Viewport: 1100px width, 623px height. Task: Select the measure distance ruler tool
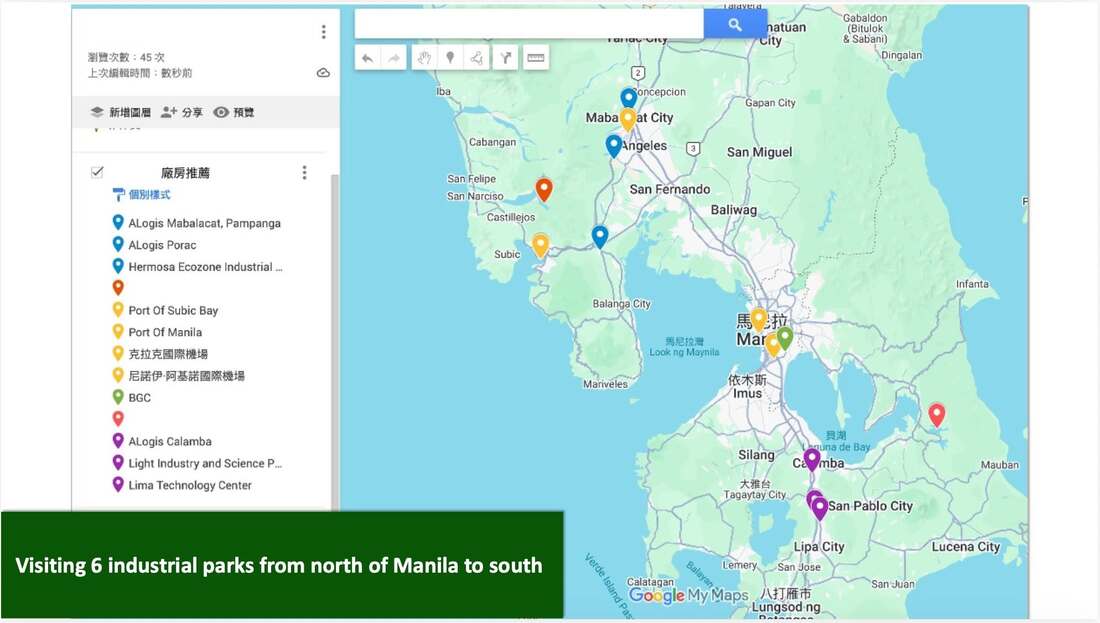coord(536,58)
